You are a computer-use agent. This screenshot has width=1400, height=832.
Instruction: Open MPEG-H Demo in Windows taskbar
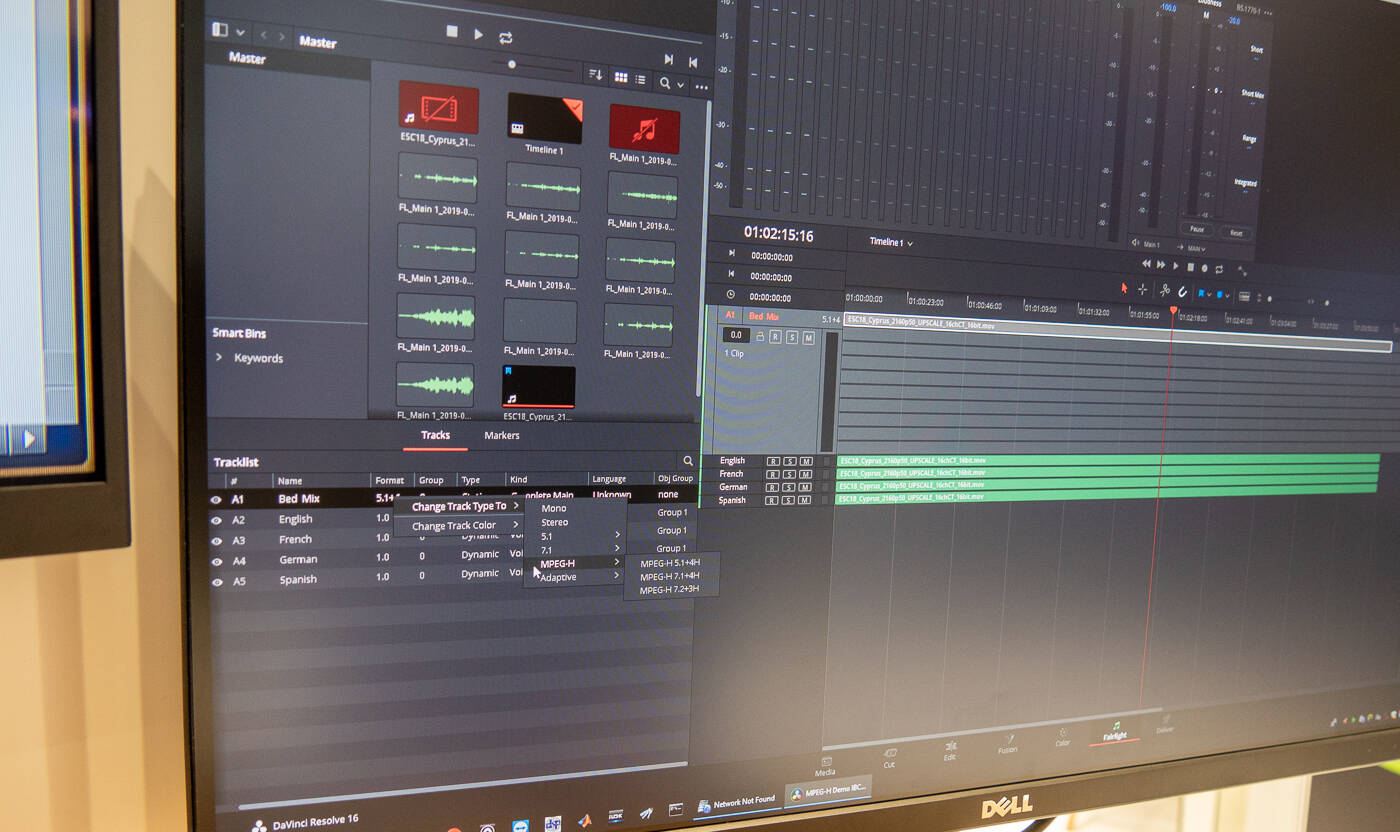click(827, 793)
